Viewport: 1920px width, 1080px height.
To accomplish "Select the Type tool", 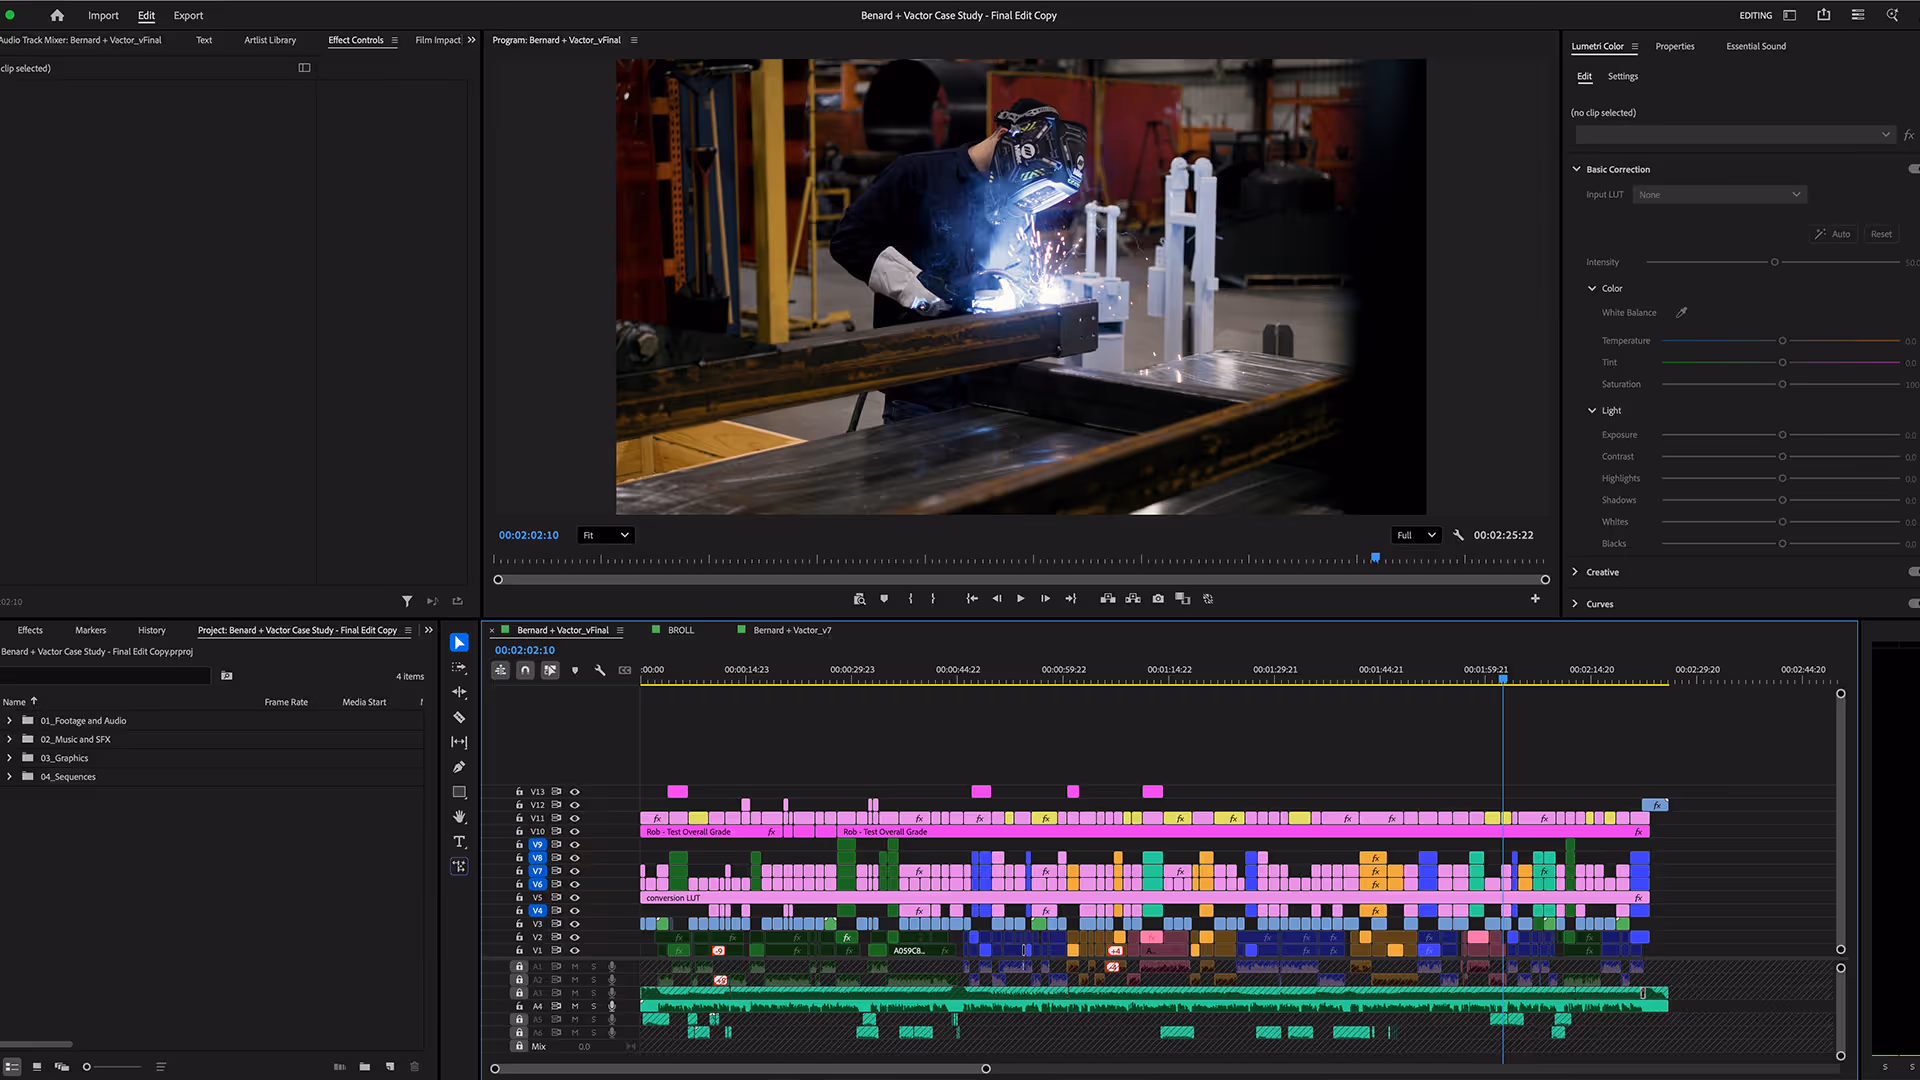I will 459,841.
